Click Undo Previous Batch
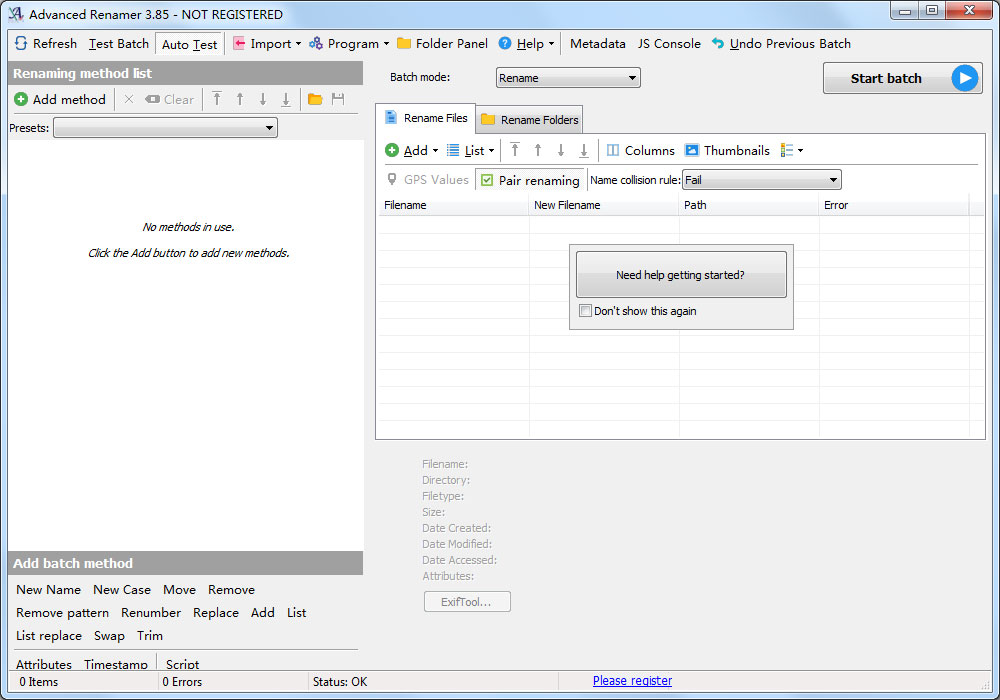Screen dimensions: 1000x700 pos(781,43)
